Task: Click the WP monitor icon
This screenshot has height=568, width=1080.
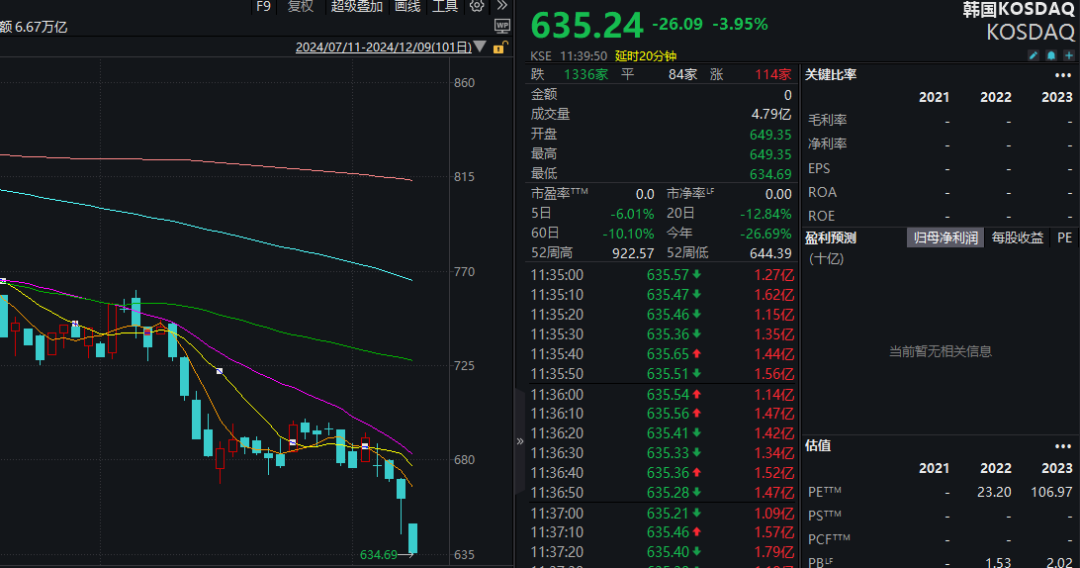Action: 502,27
